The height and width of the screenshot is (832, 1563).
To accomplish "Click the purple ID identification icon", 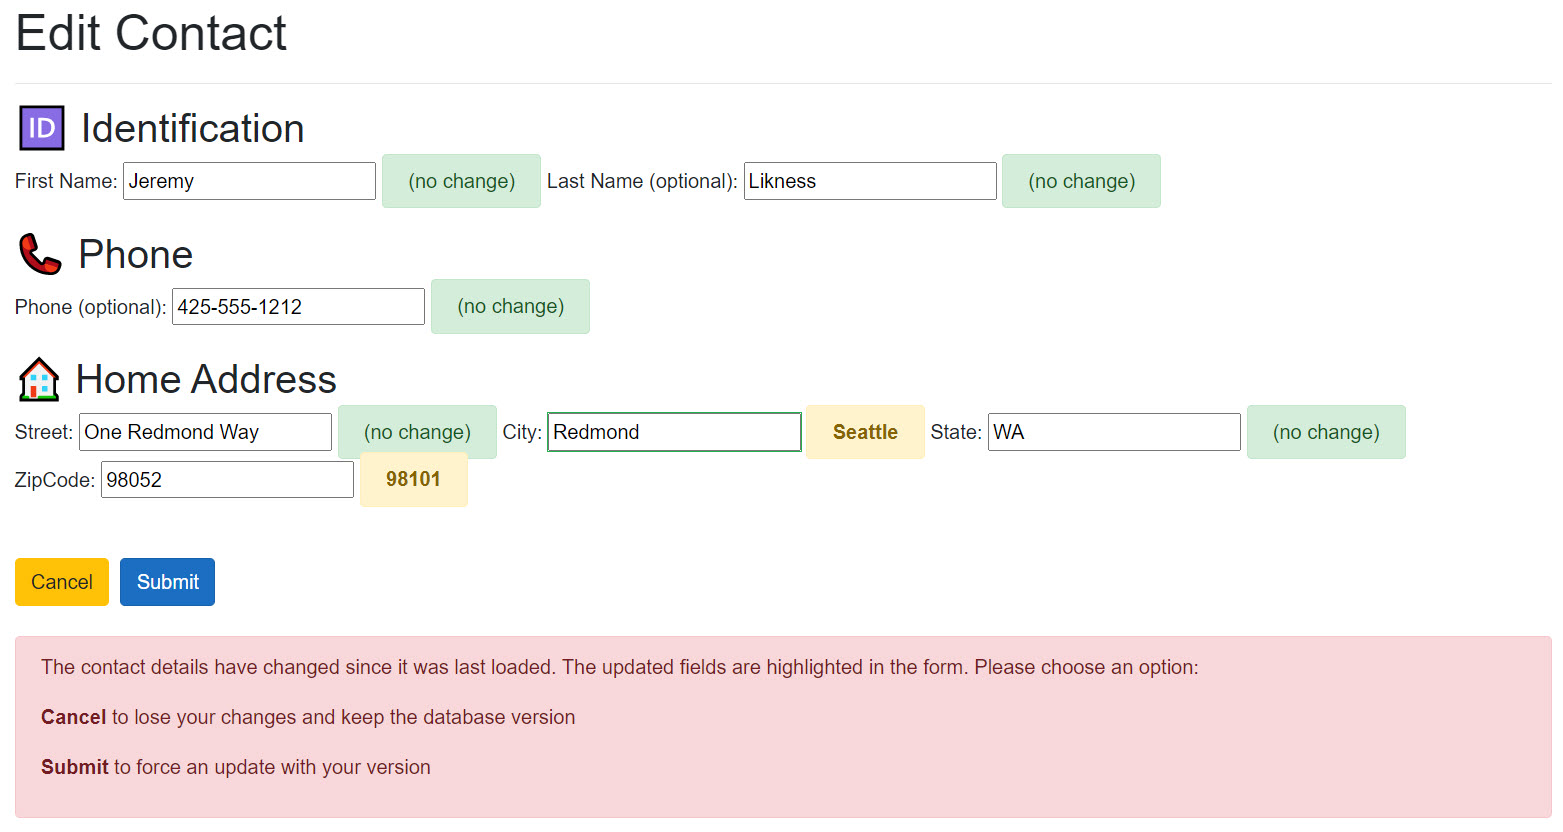I will click(42, 128).
